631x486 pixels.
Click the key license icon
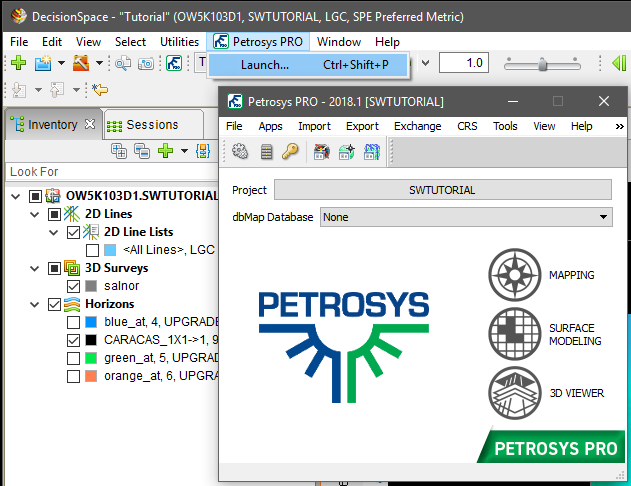[290, 152]
